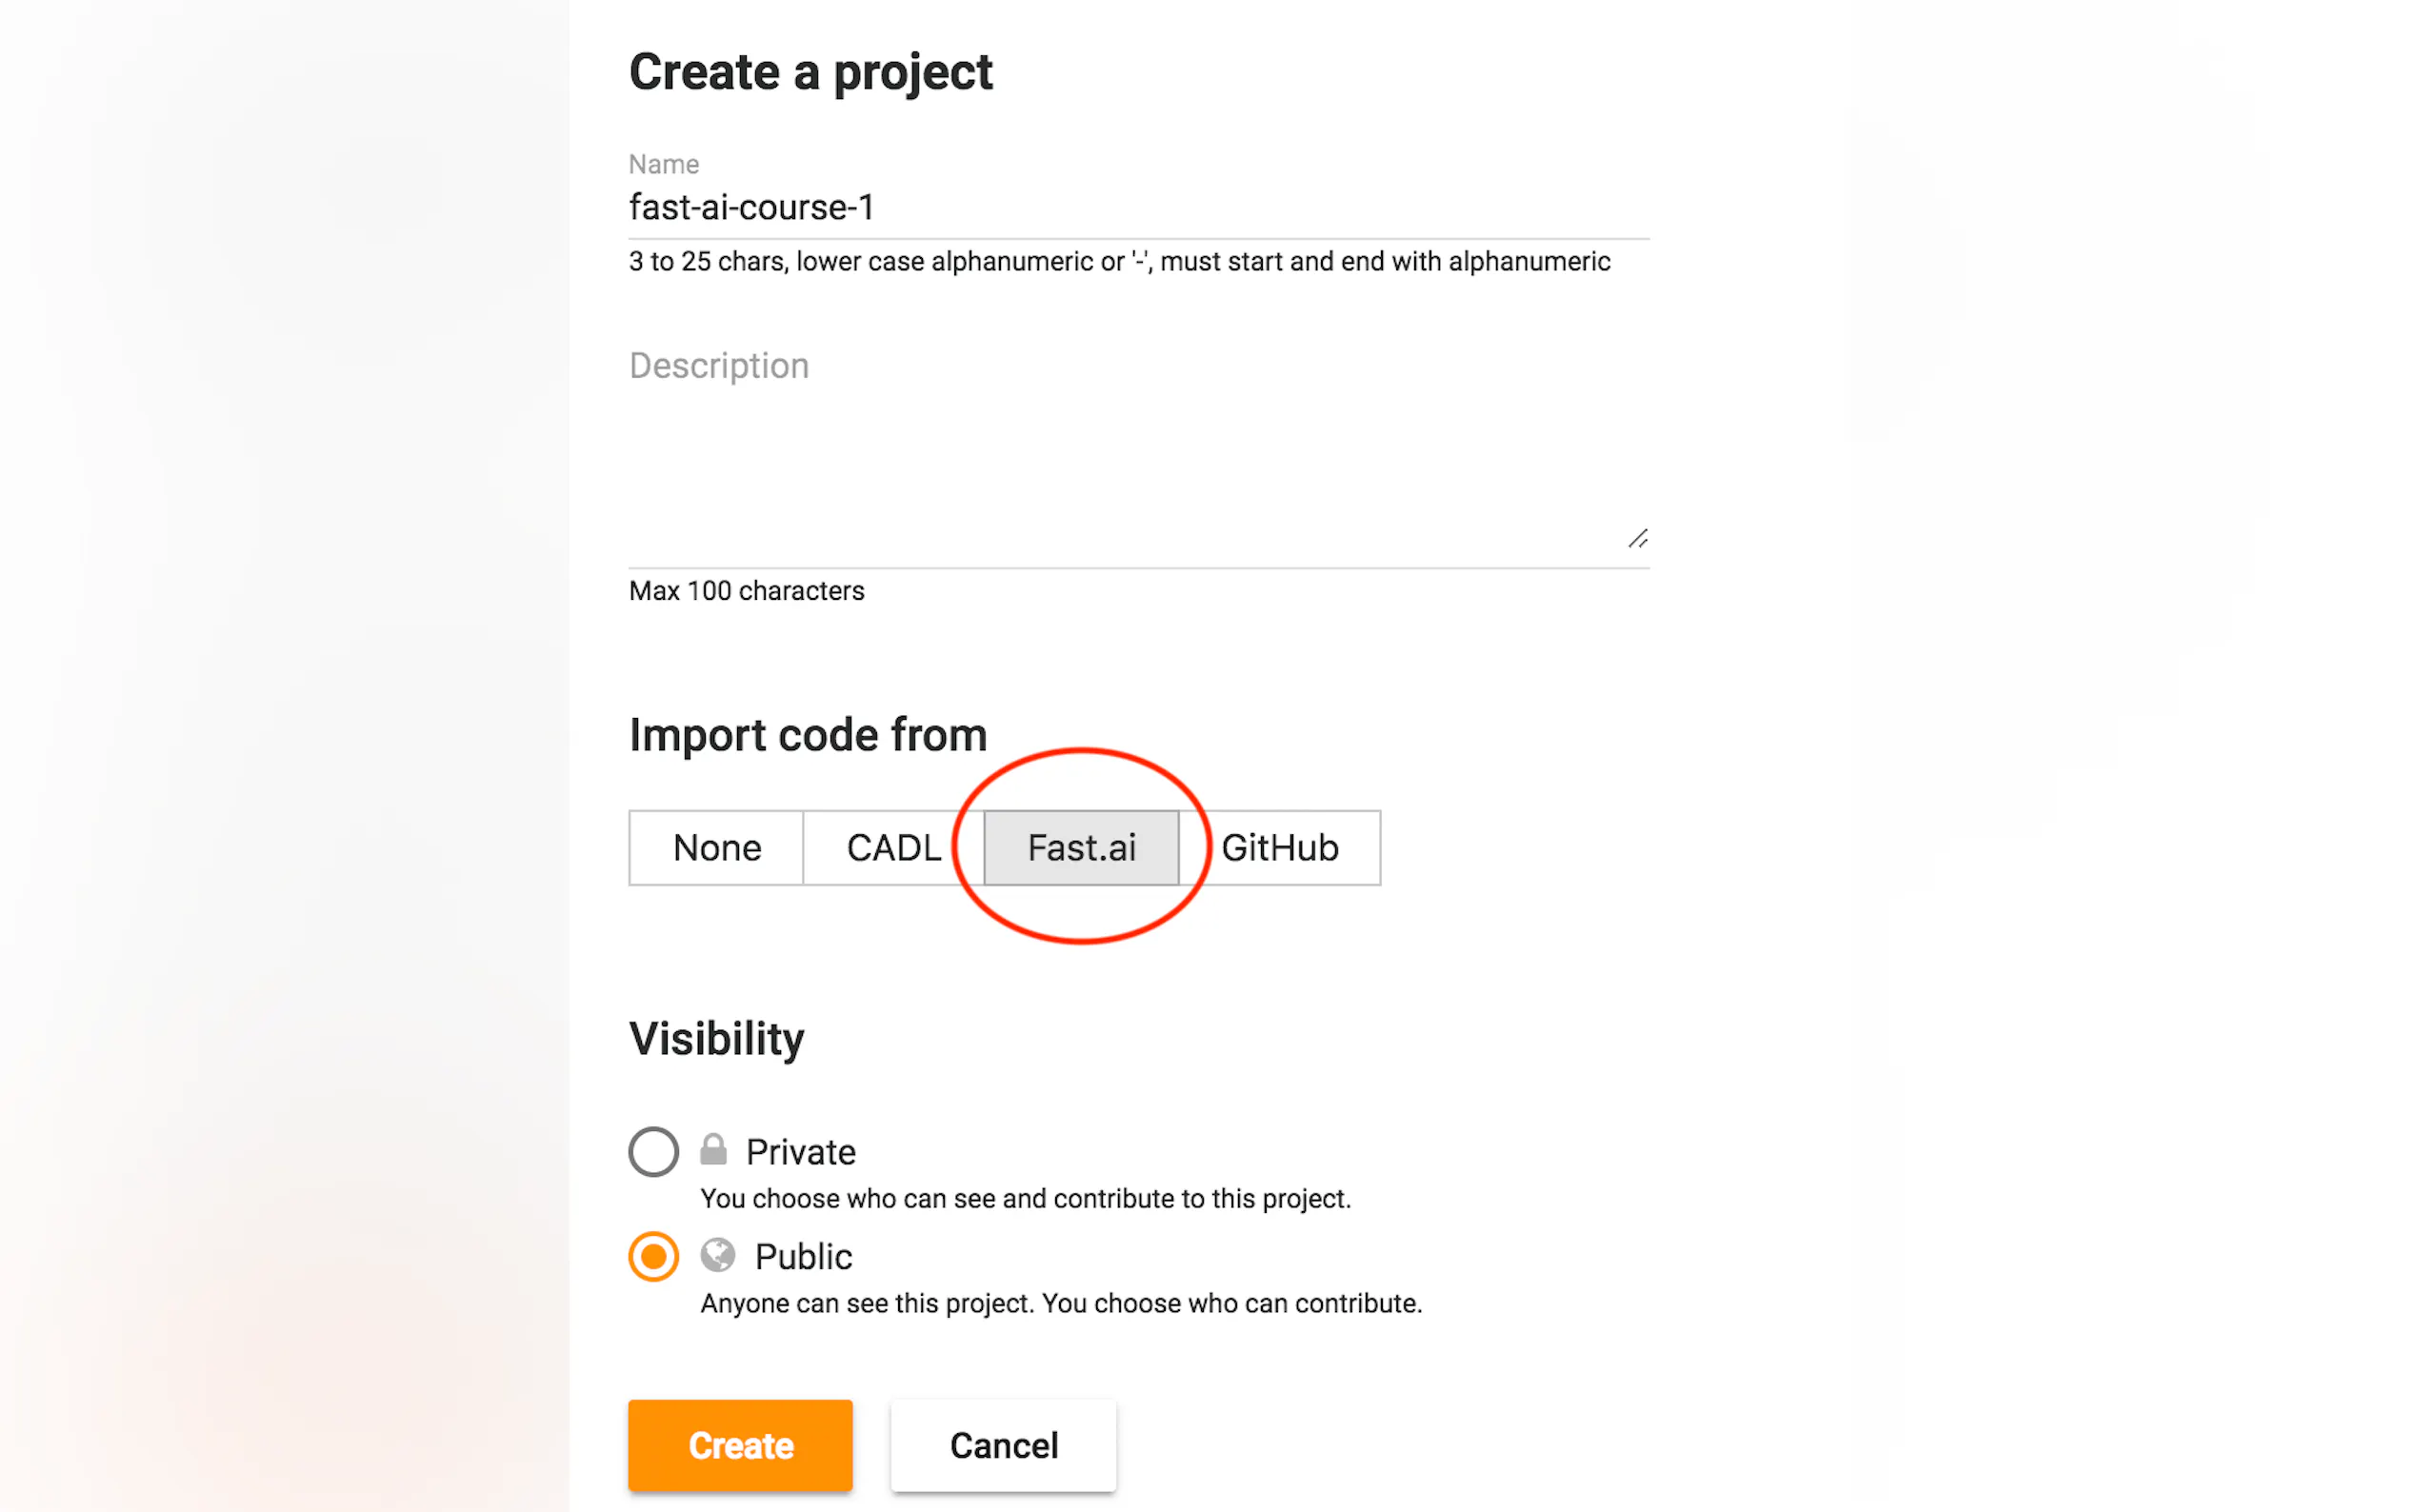
Task: Select the Private visibility radio button
Action: coord(654,1151)
